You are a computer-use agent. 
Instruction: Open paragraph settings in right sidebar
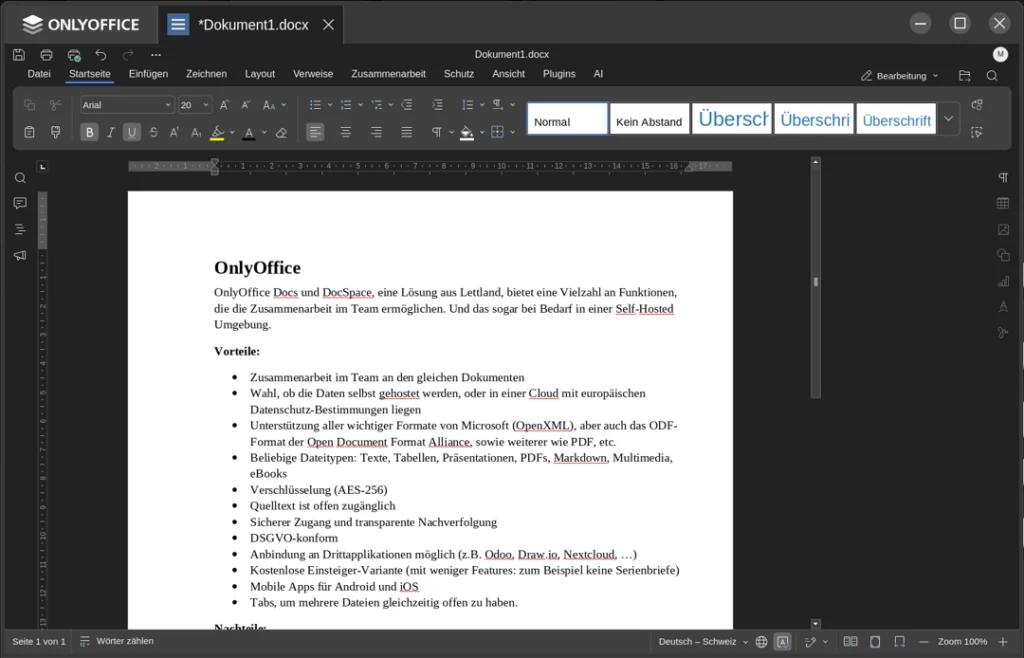[1003, 178]
